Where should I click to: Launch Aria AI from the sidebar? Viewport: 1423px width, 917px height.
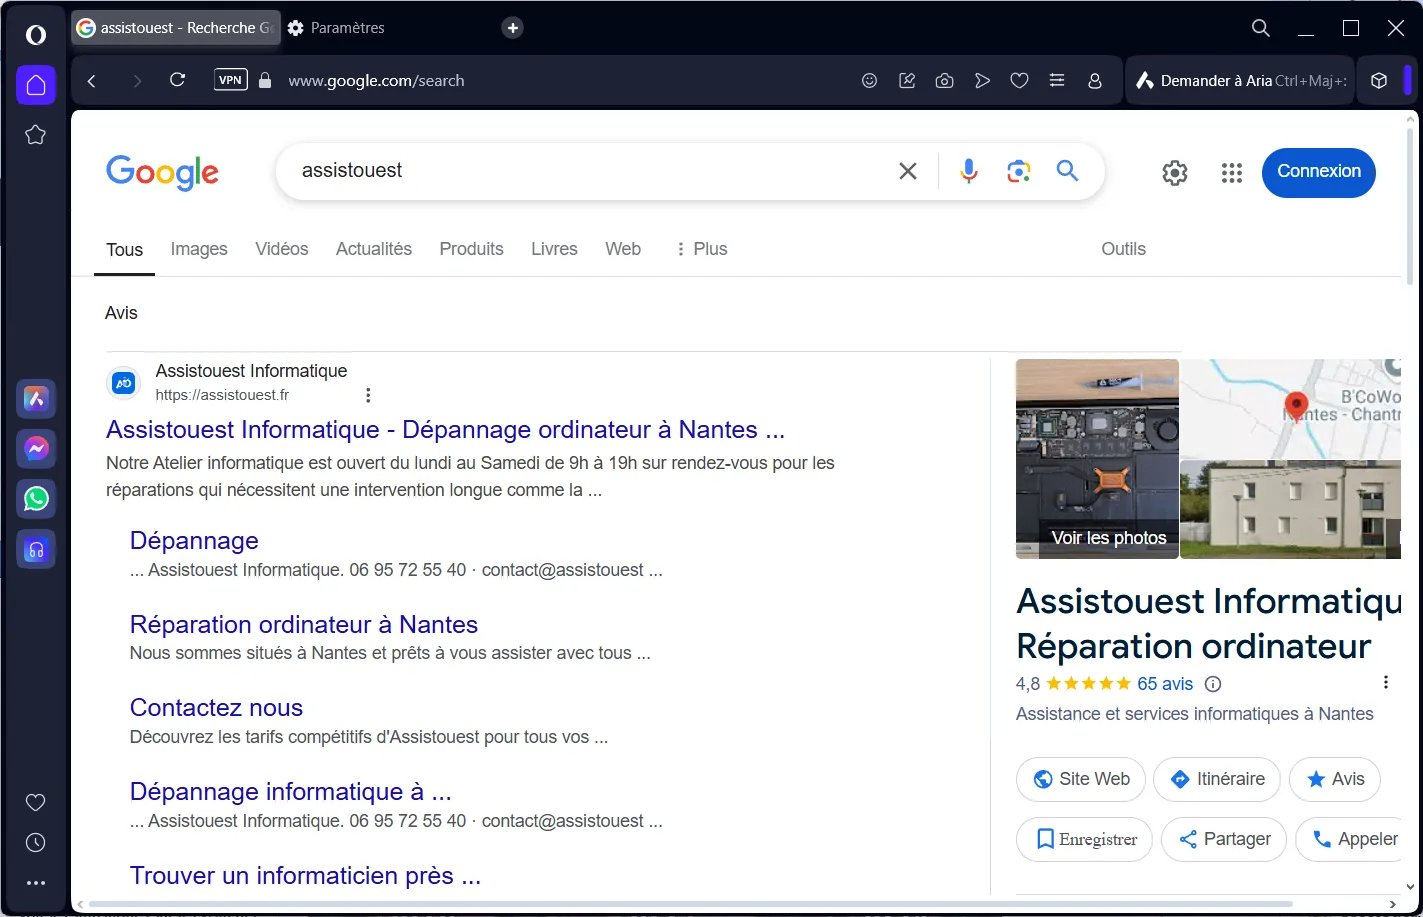[36, 399]
